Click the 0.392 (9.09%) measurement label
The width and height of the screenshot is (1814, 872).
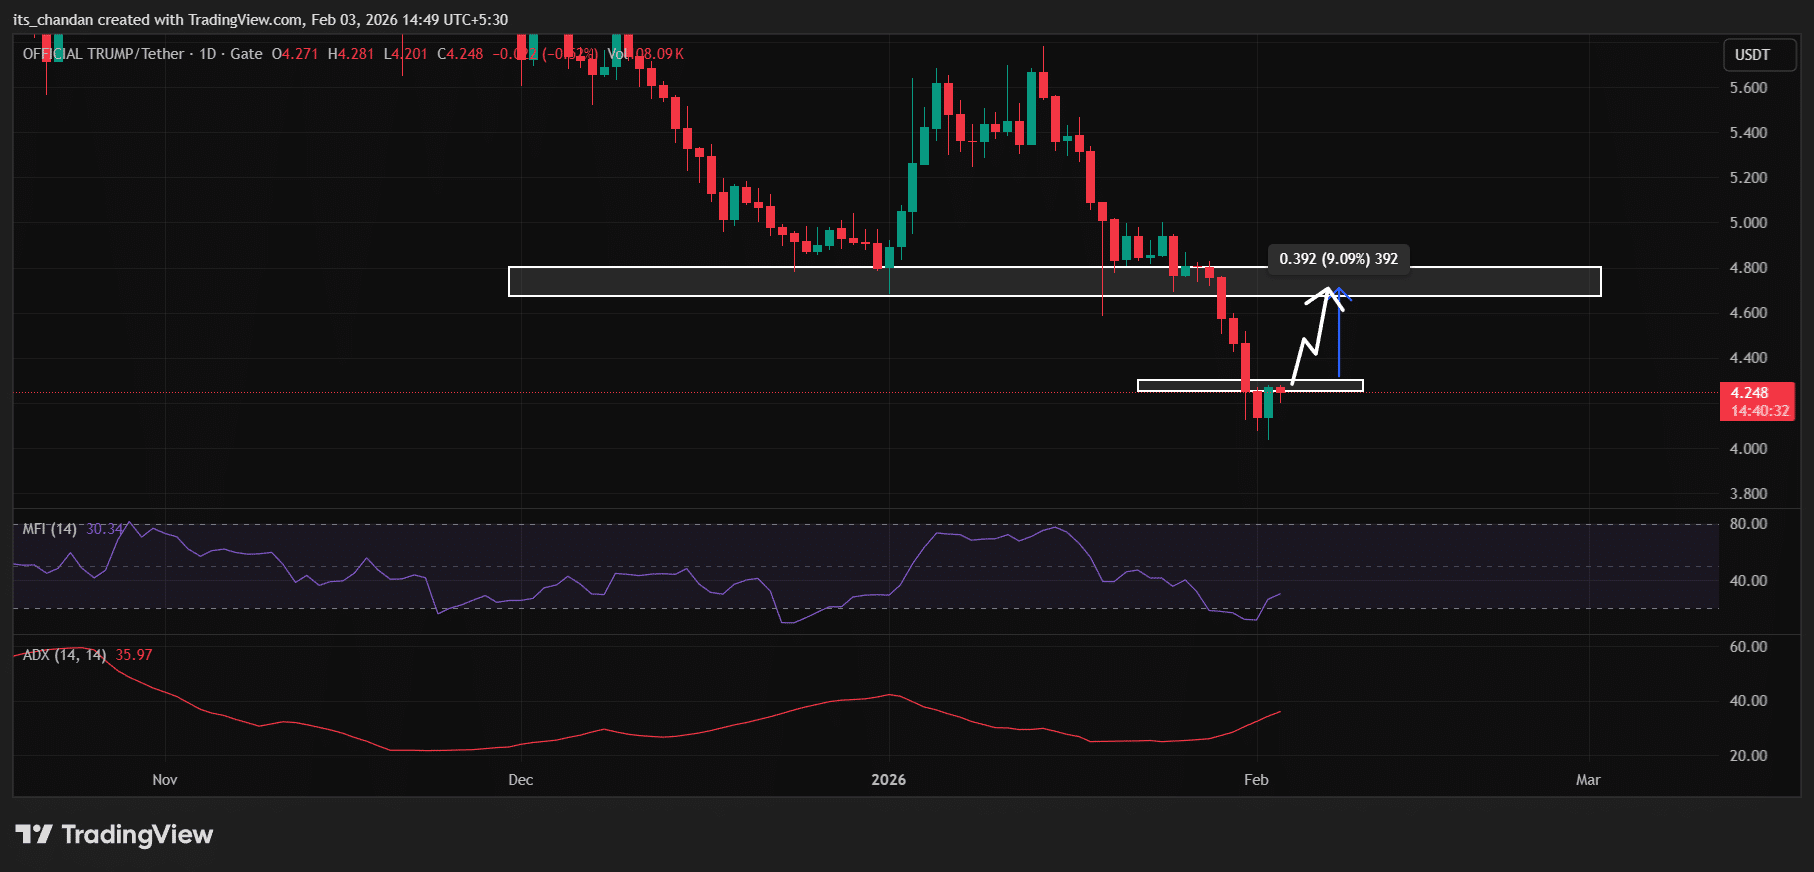coord(1338,259)
